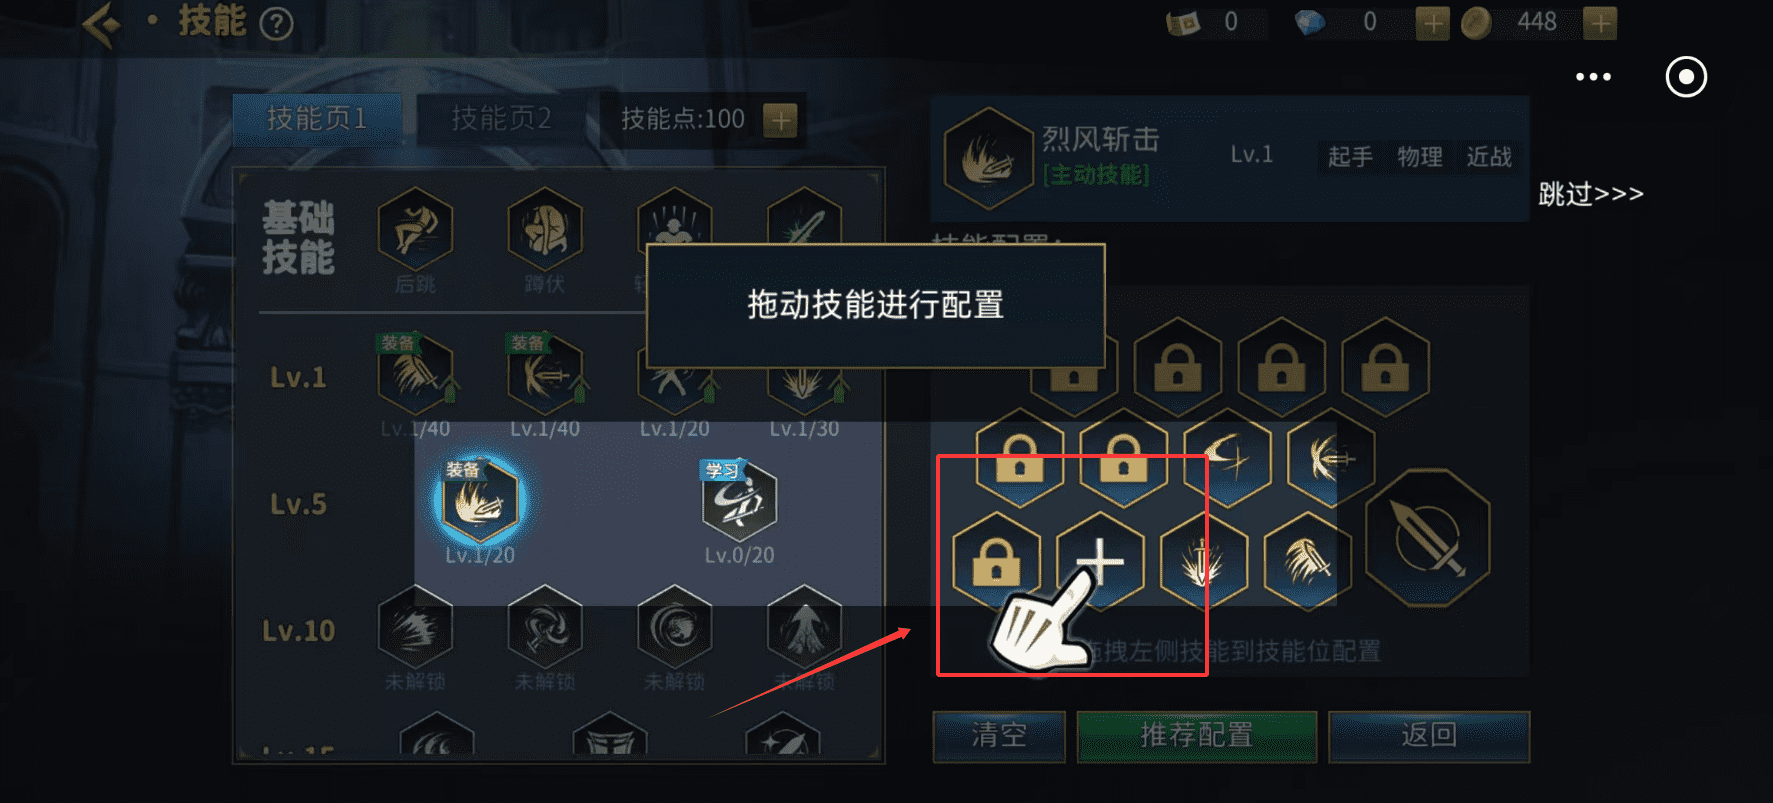Select the 蹲伏 basic skill icon
1773x803 pixels.
tap(545, 229)
